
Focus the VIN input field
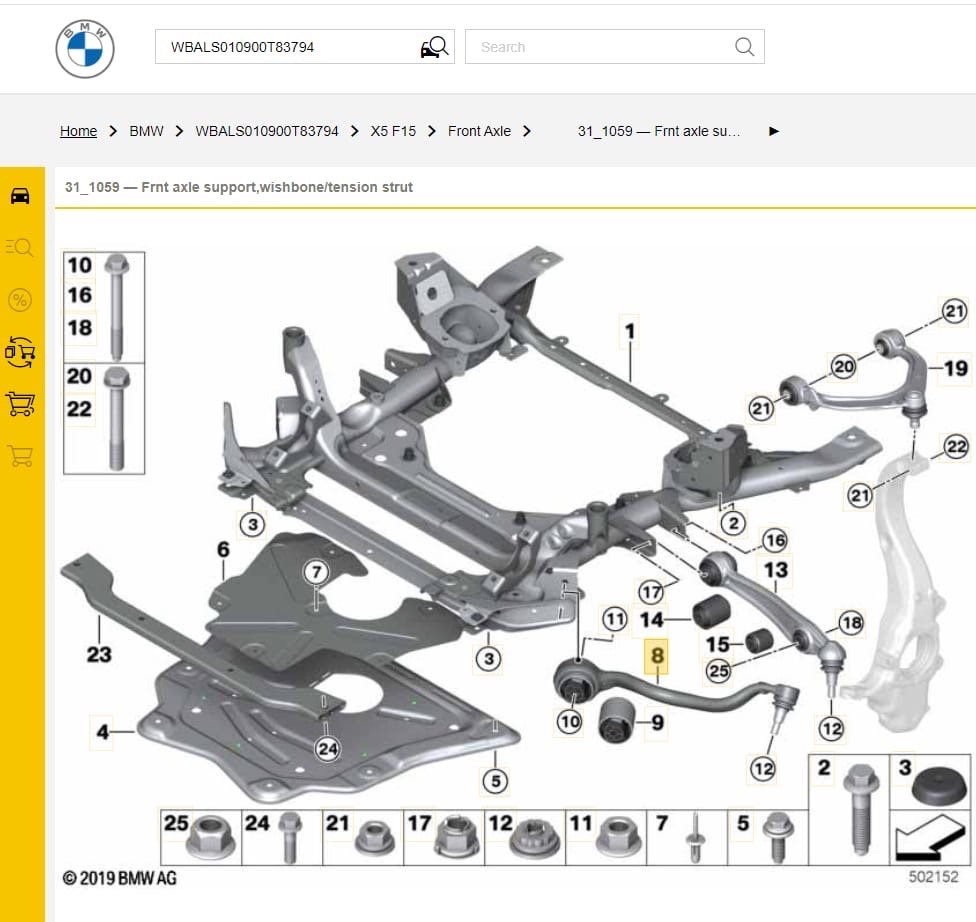(x=290, y=47)
